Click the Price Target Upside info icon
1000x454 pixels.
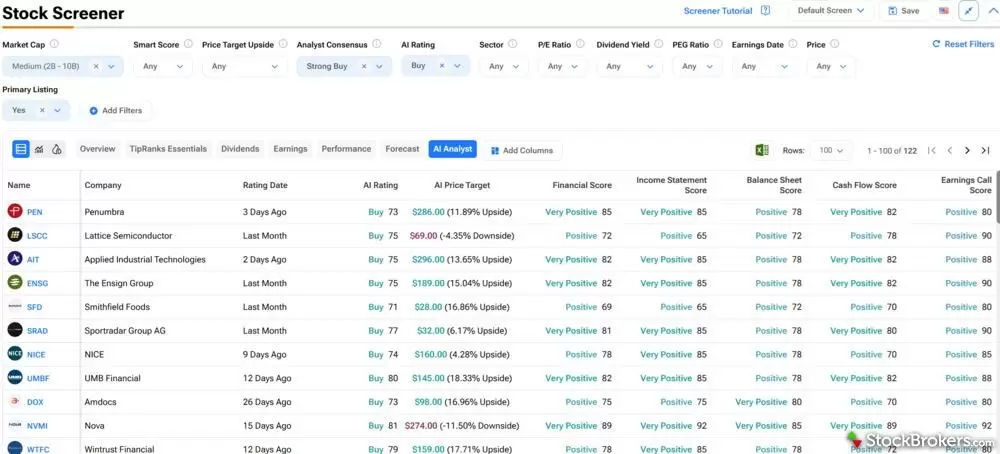click(x=283, y=44)
